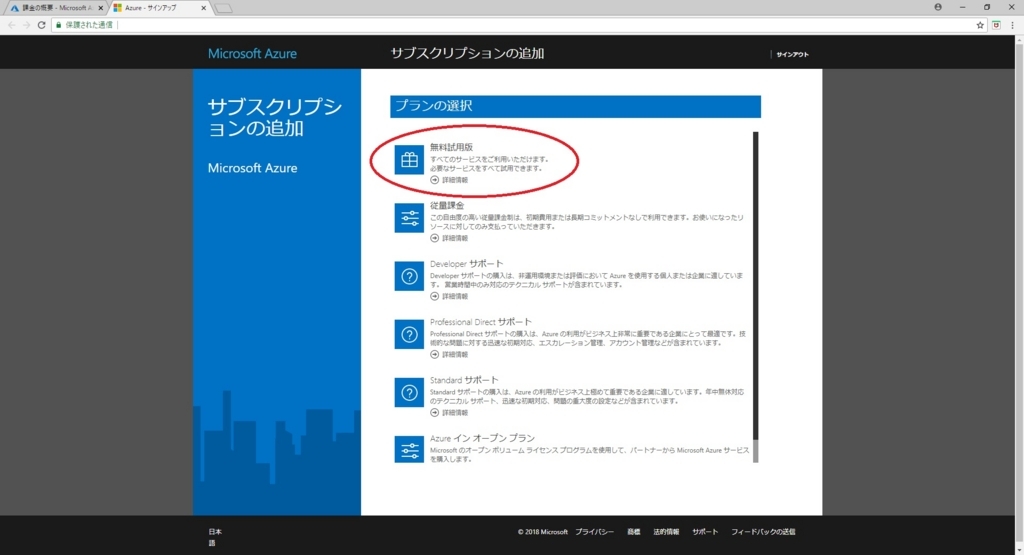The height and width of the screenshot is (555, 1024).
Task: Select the 無料試用版 gift box icon
Action: [x=409, y=160]
